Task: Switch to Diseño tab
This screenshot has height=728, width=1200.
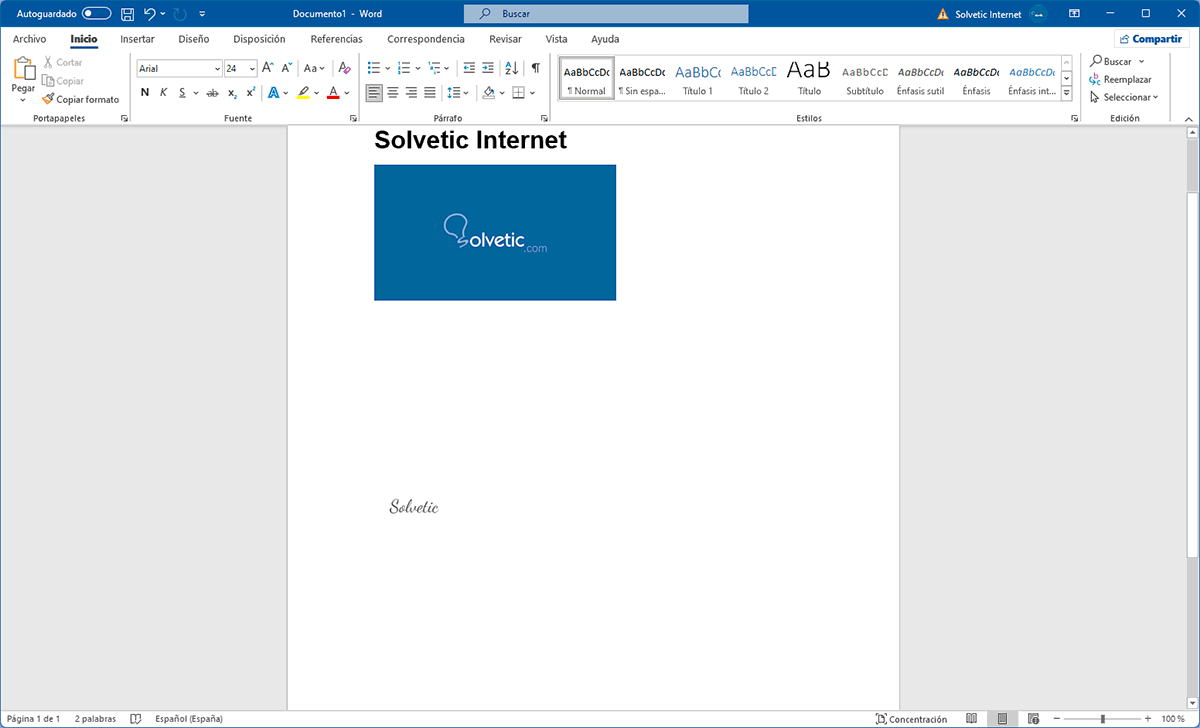Action: tap(194, 39)
